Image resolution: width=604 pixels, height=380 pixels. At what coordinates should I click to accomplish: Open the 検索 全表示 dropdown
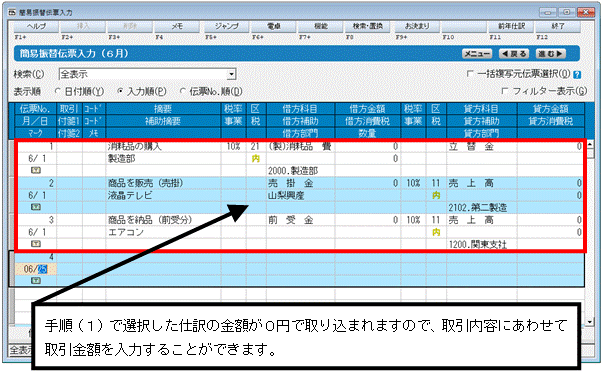point(231,74)
